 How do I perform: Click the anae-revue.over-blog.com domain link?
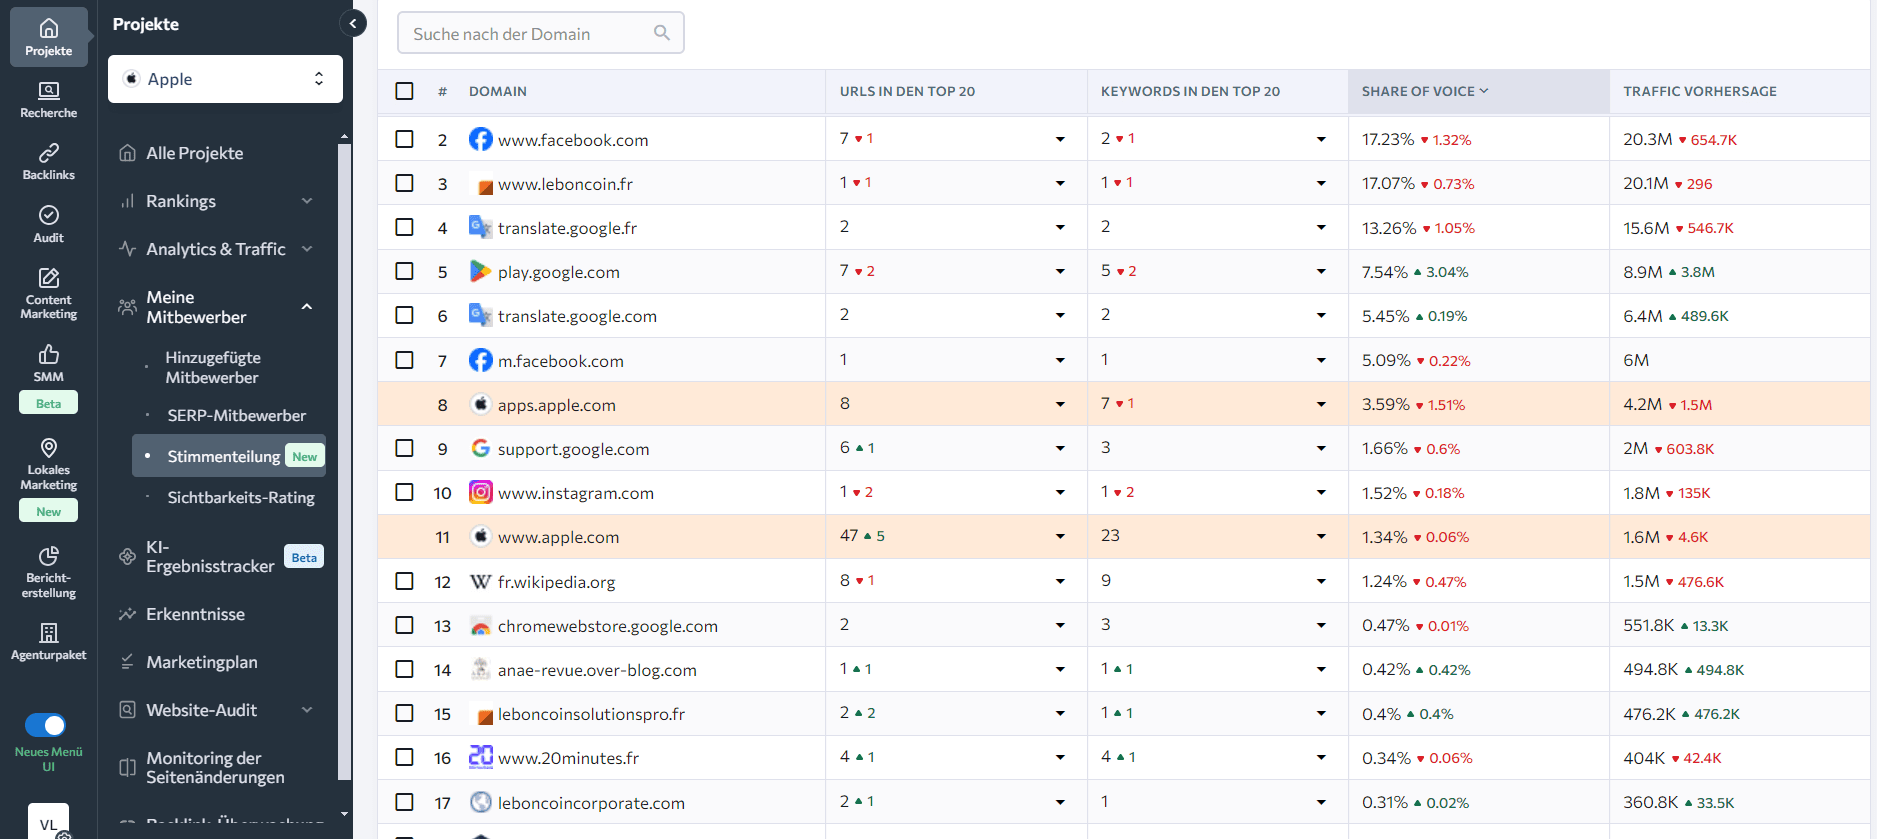pos(597,670)
